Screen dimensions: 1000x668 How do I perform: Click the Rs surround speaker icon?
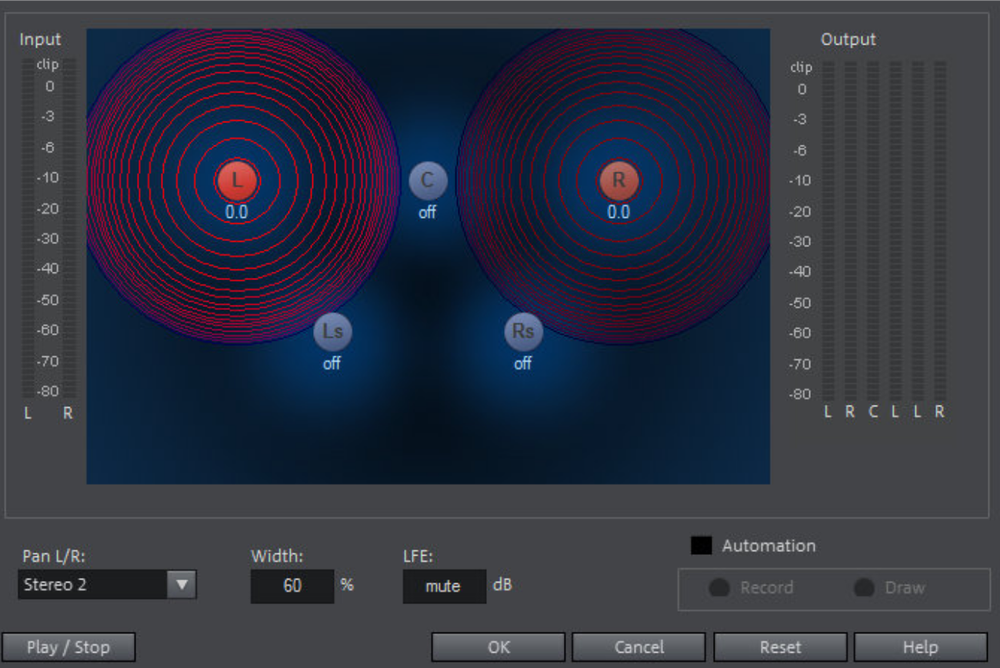point(523,332)
